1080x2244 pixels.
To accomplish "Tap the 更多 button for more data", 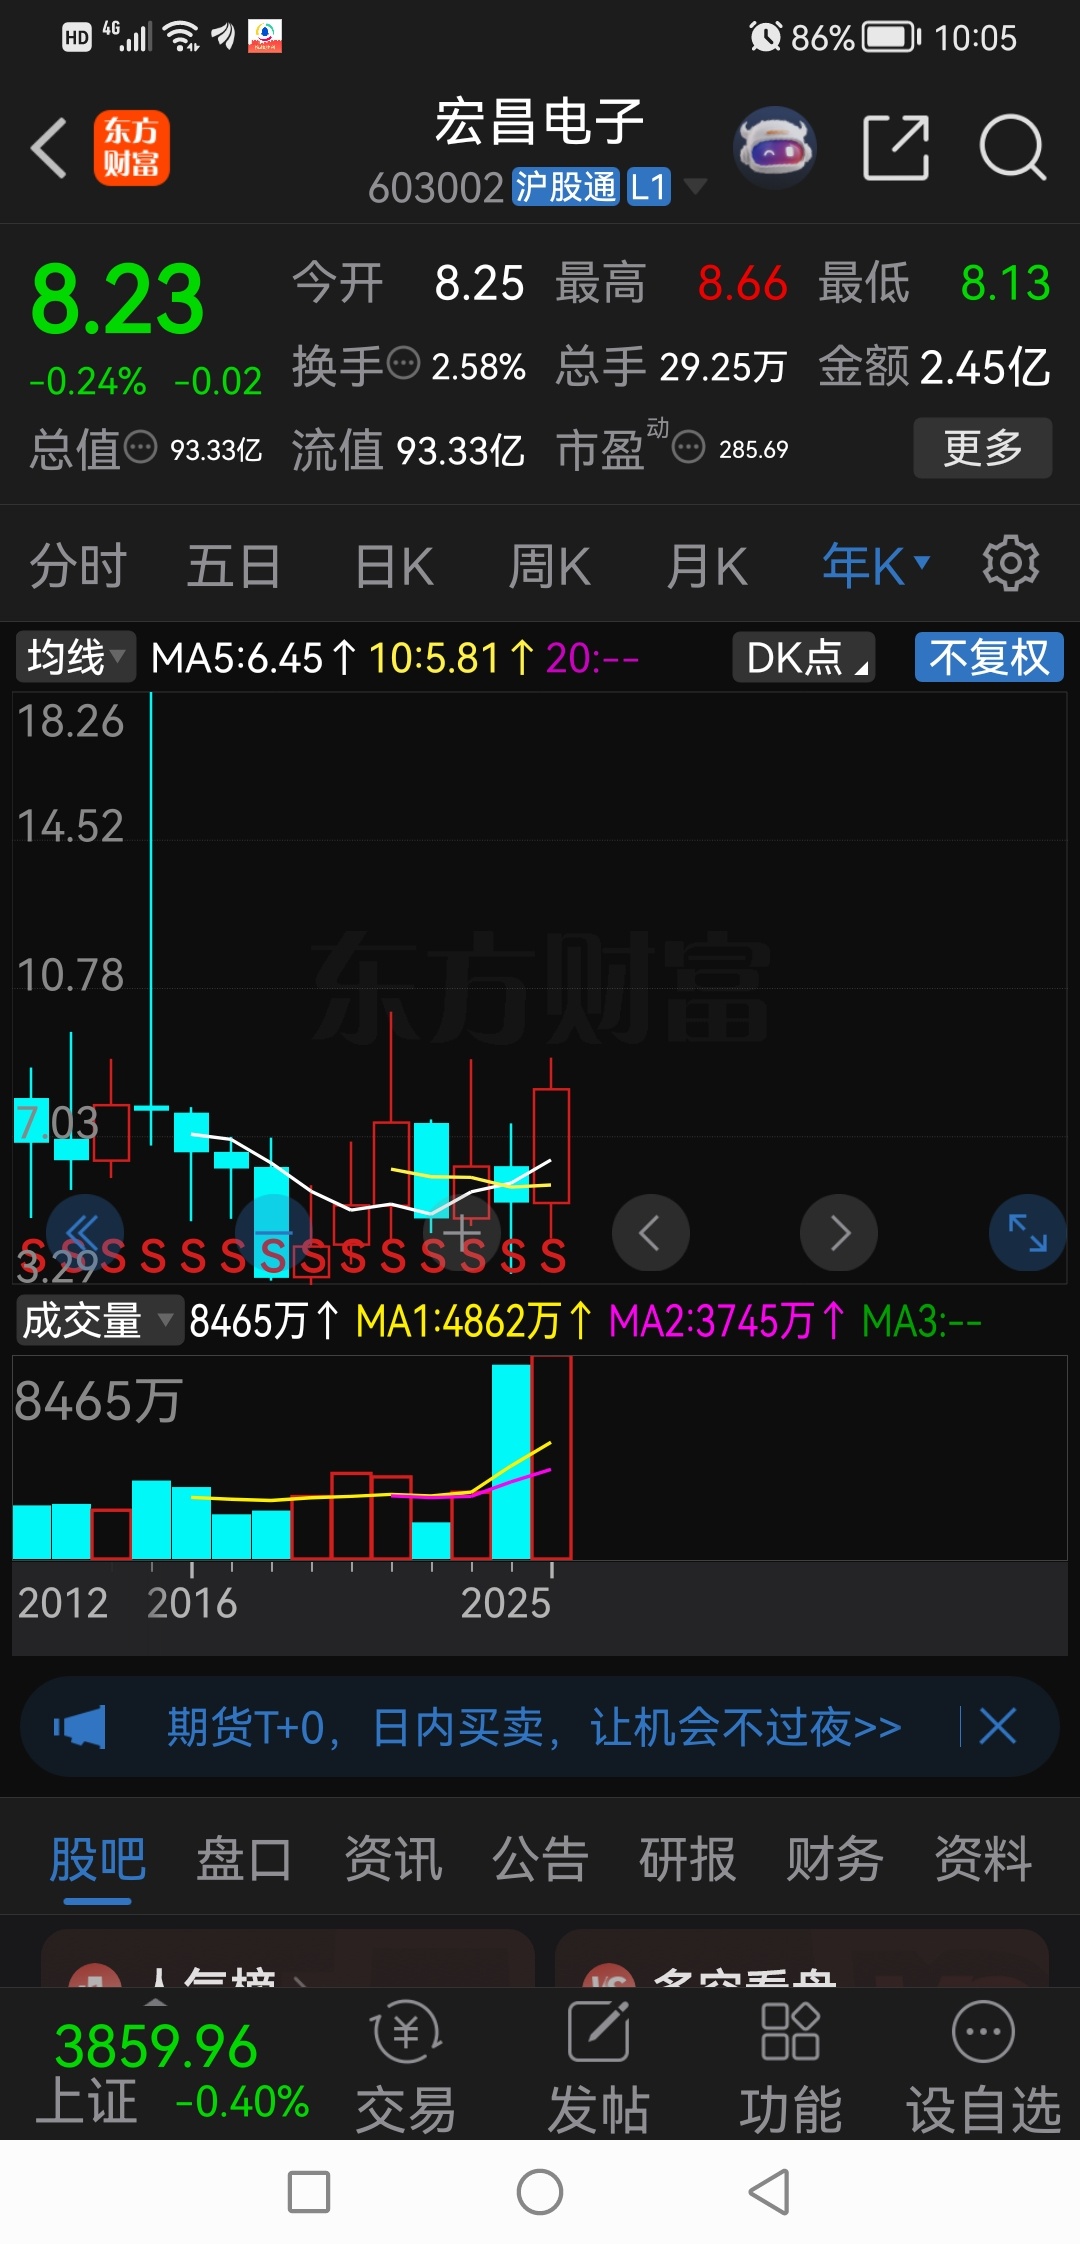I will [983, 447].
